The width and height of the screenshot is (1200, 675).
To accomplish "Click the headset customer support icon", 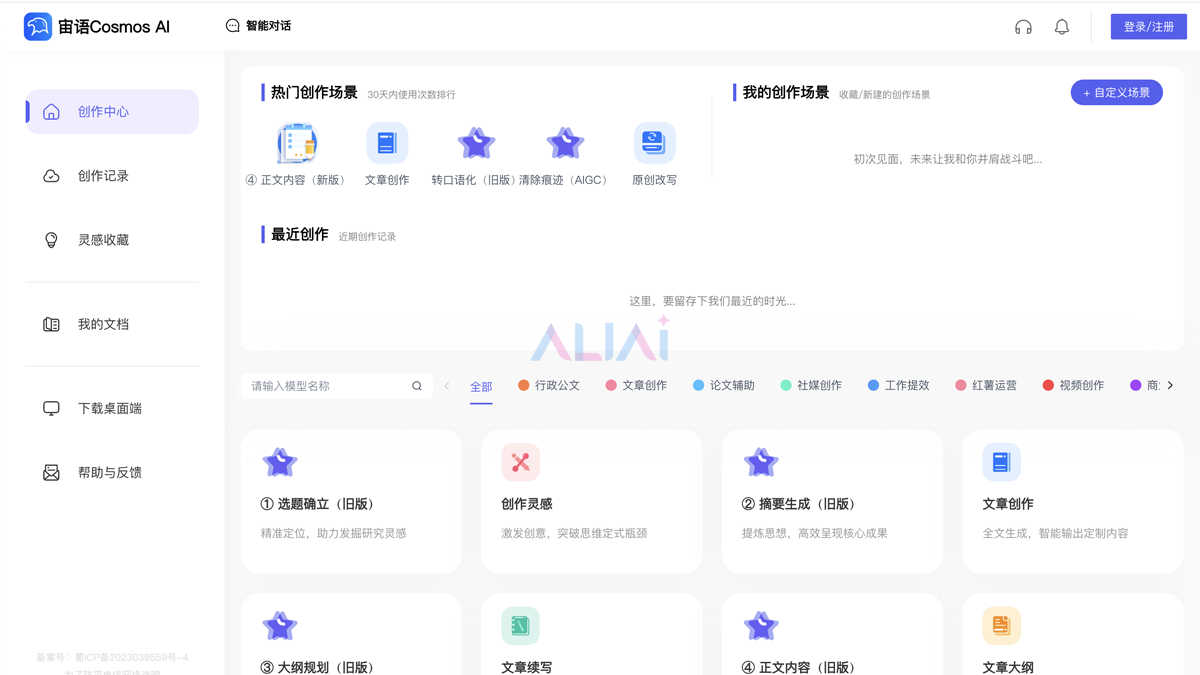I will [1023, 27].
